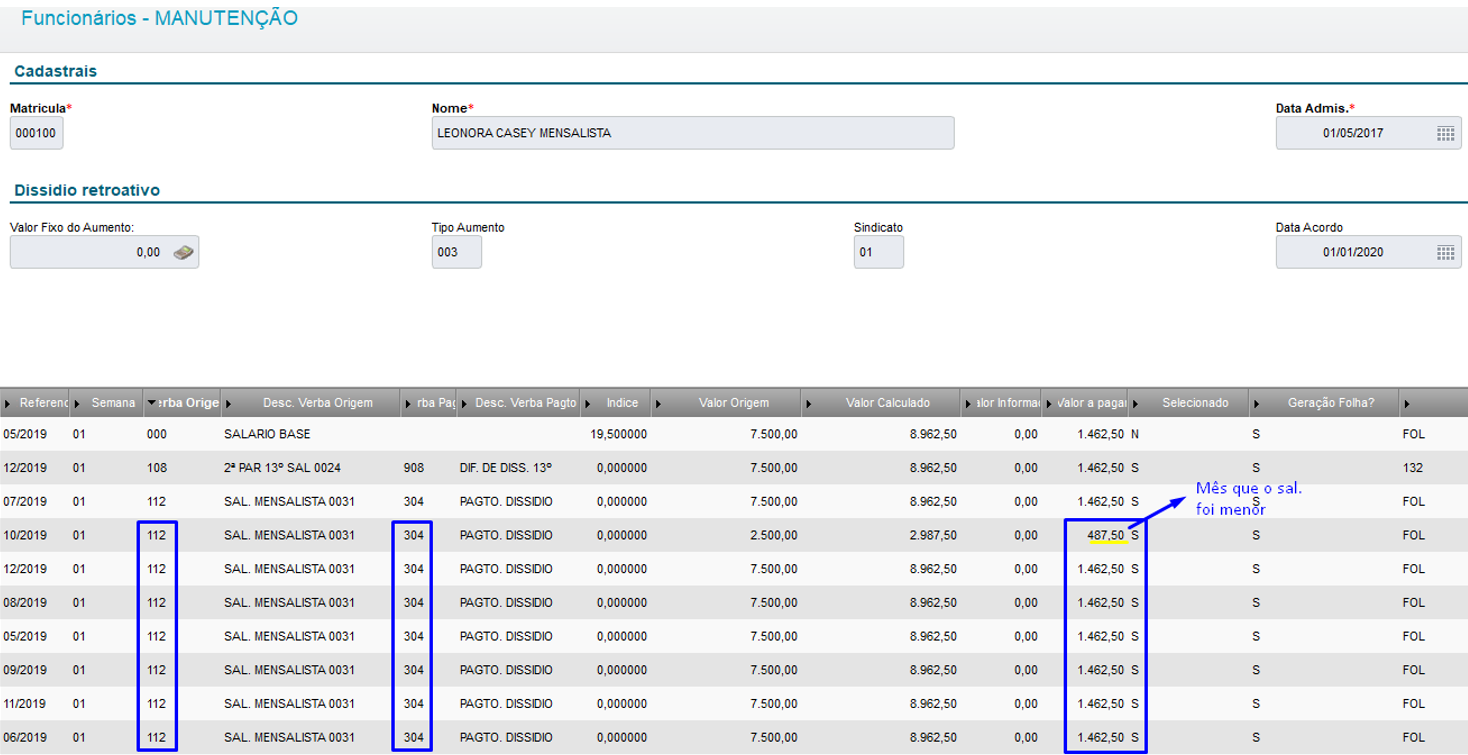The image size is (1468, 755).
Task: Click the reference cell 07/2019
Action: 26,502
